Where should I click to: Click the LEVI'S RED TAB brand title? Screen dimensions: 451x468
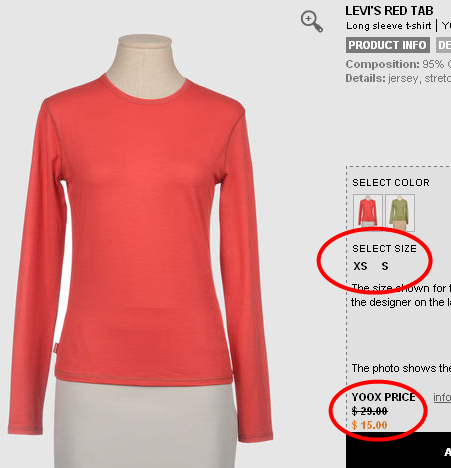pos(389,11)
